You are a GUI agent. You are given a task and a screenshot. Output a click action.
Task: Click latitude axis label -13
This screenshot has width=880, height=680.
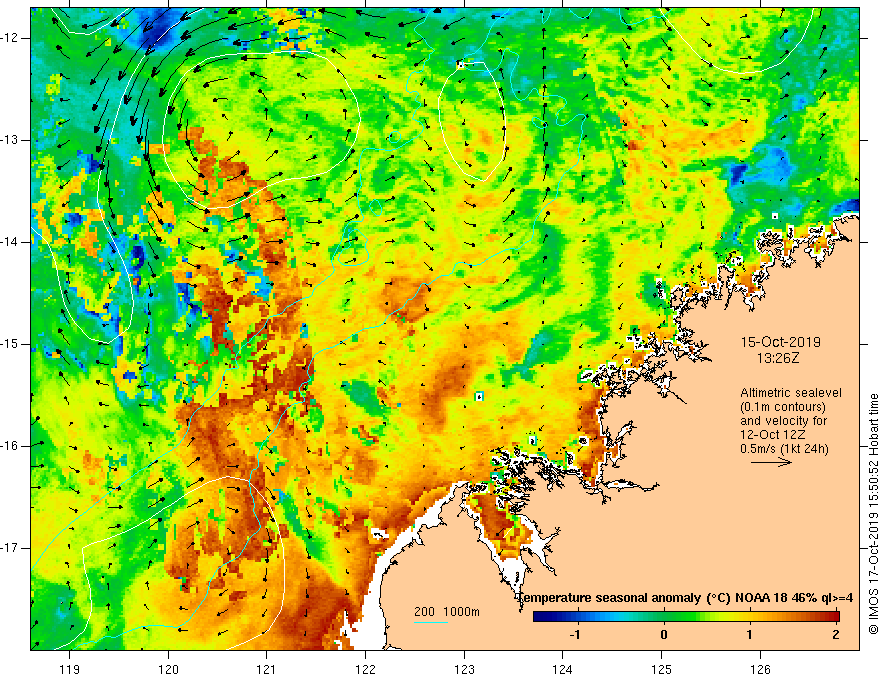[11, 140]
